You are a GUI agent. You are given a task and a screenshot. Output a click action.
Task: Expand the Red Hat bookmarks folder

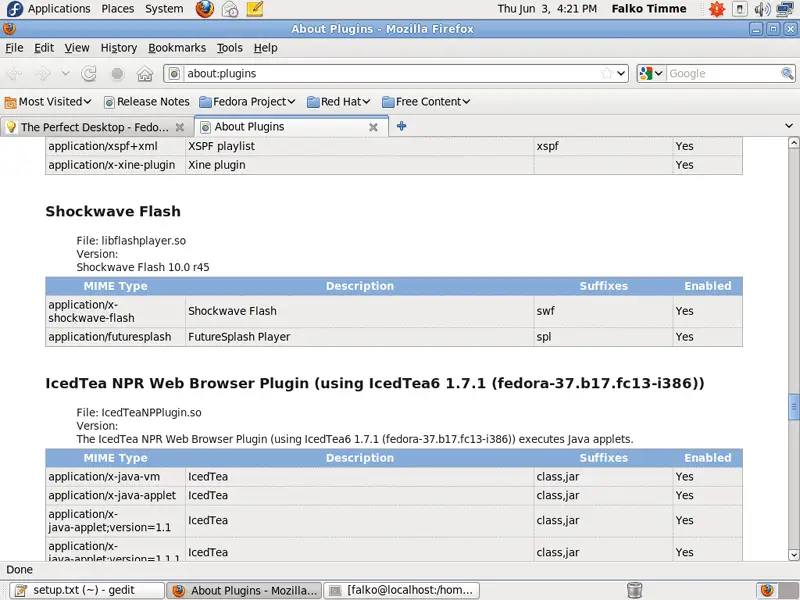(339, 102)
